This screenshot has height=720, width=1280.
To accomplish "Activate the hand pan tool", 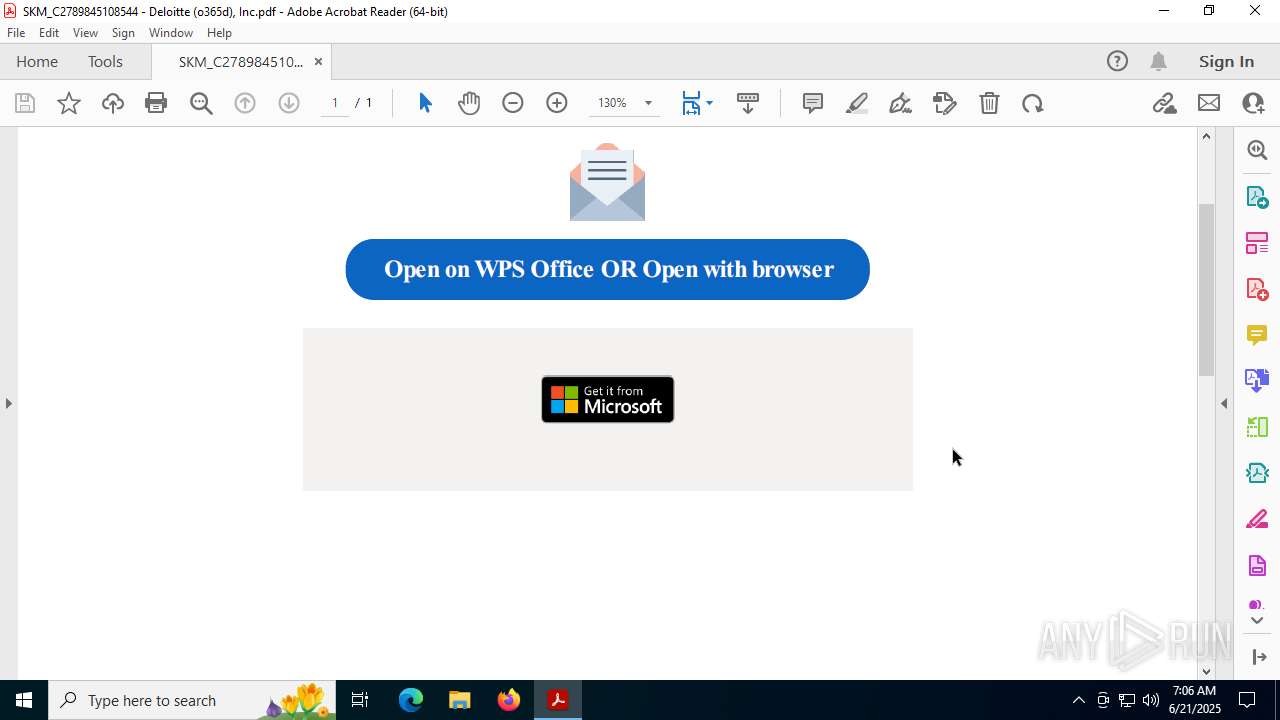I will (469, 103).
